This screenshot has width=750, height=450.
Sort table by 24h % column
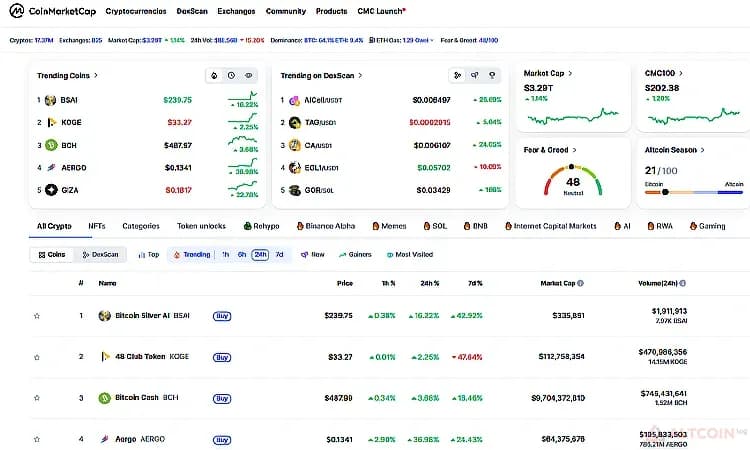coord(430,284)
